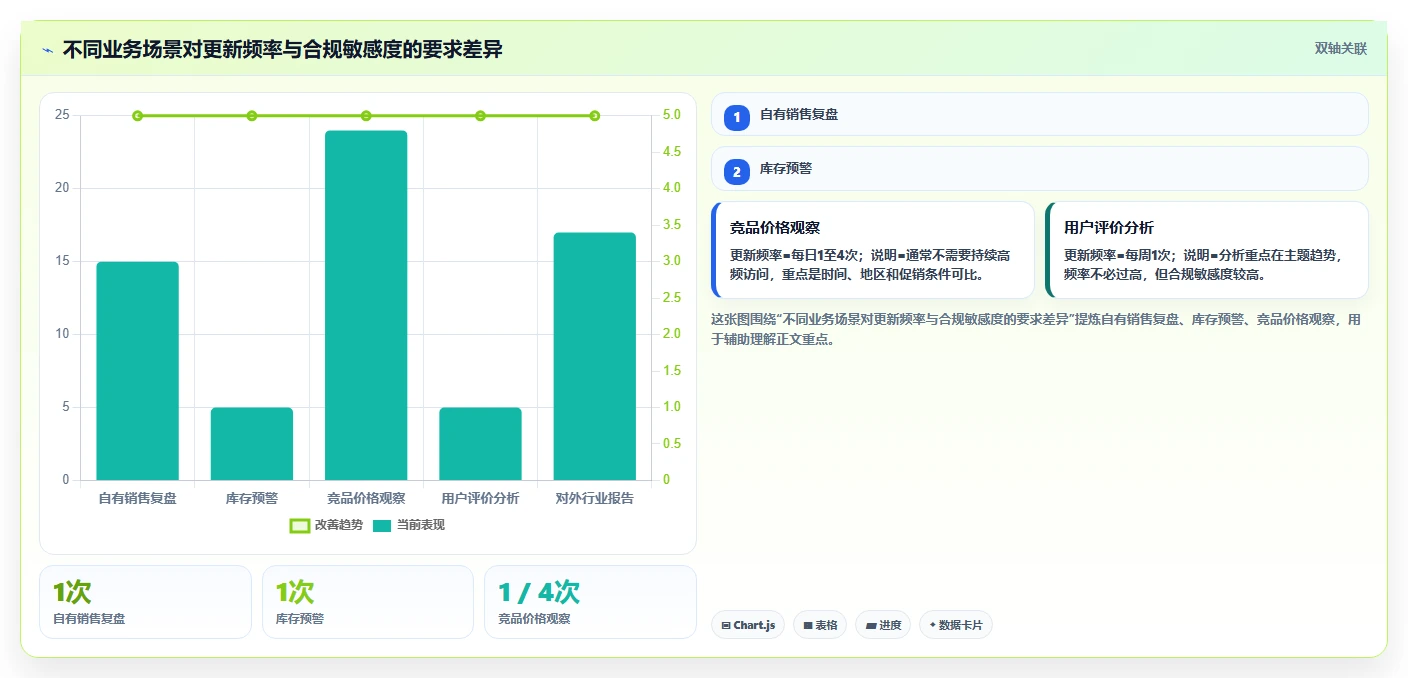Click the number 2 badge for 库存预警
Screen dimensions: 1408x678
pyautogui.click(x=737, y=172)
